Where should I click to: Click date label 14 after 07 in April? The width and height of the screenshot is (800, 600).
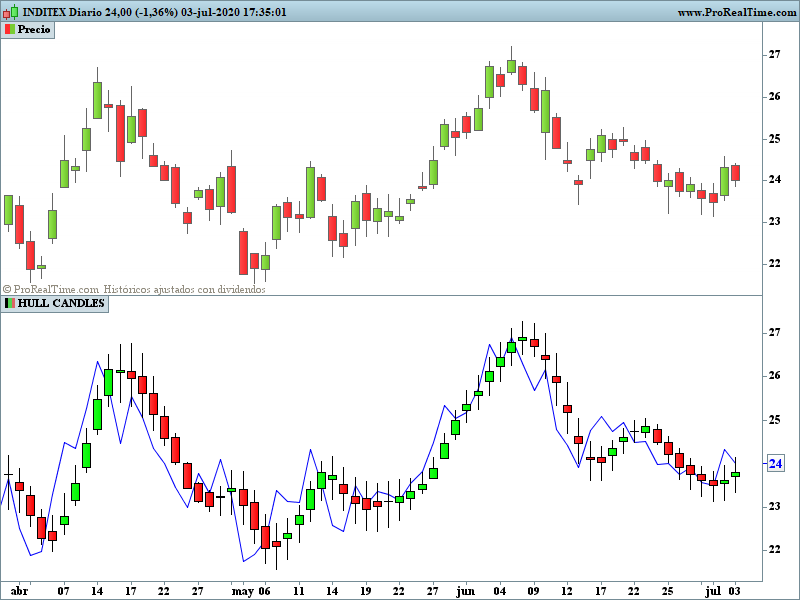coord(97,591)
